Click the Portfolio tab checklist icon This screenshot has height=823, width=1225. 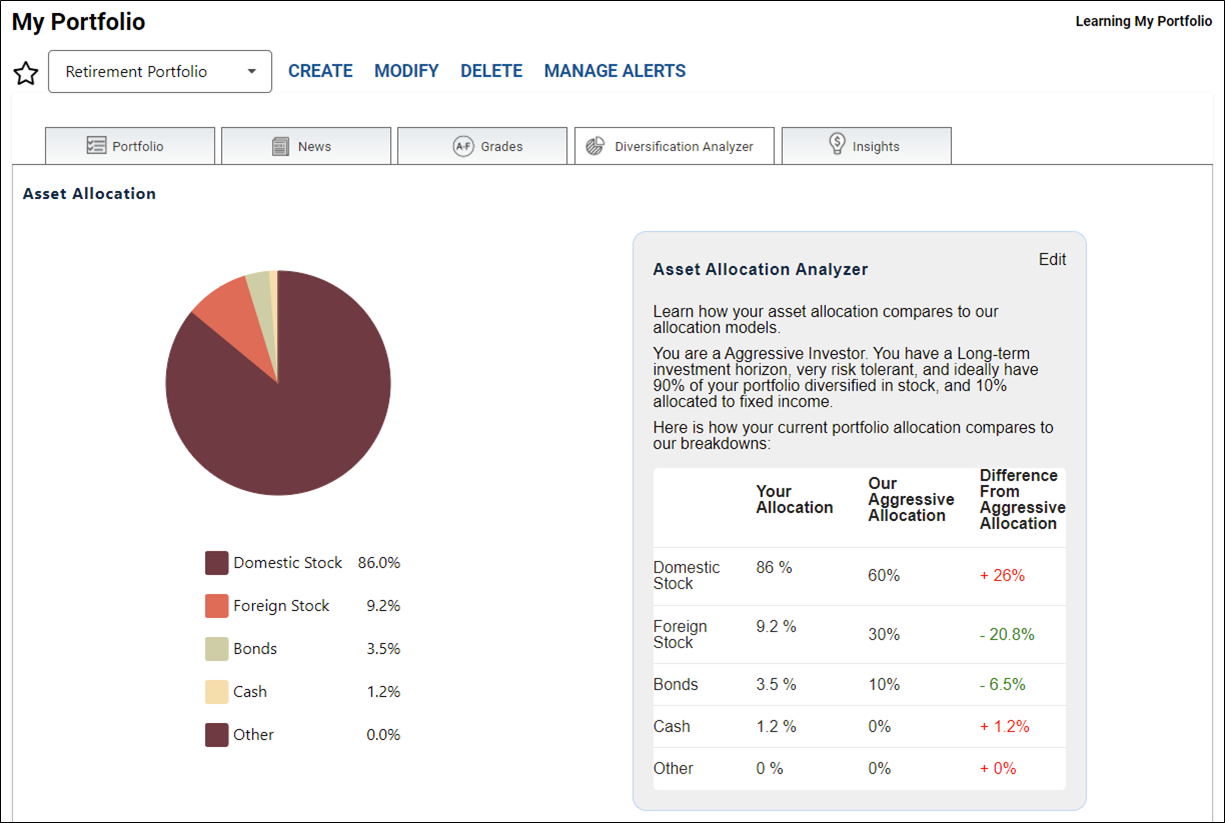pyautogui.click(x=96, y=146)
